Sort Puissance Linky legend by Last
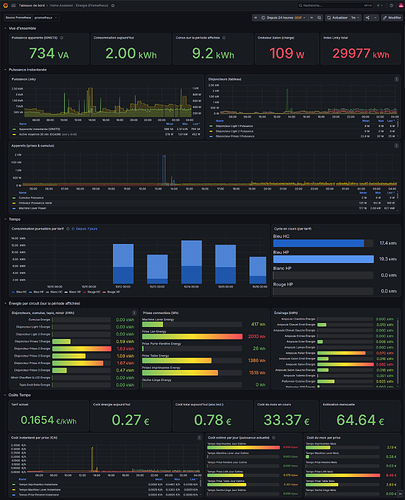 tap(196, 124)
